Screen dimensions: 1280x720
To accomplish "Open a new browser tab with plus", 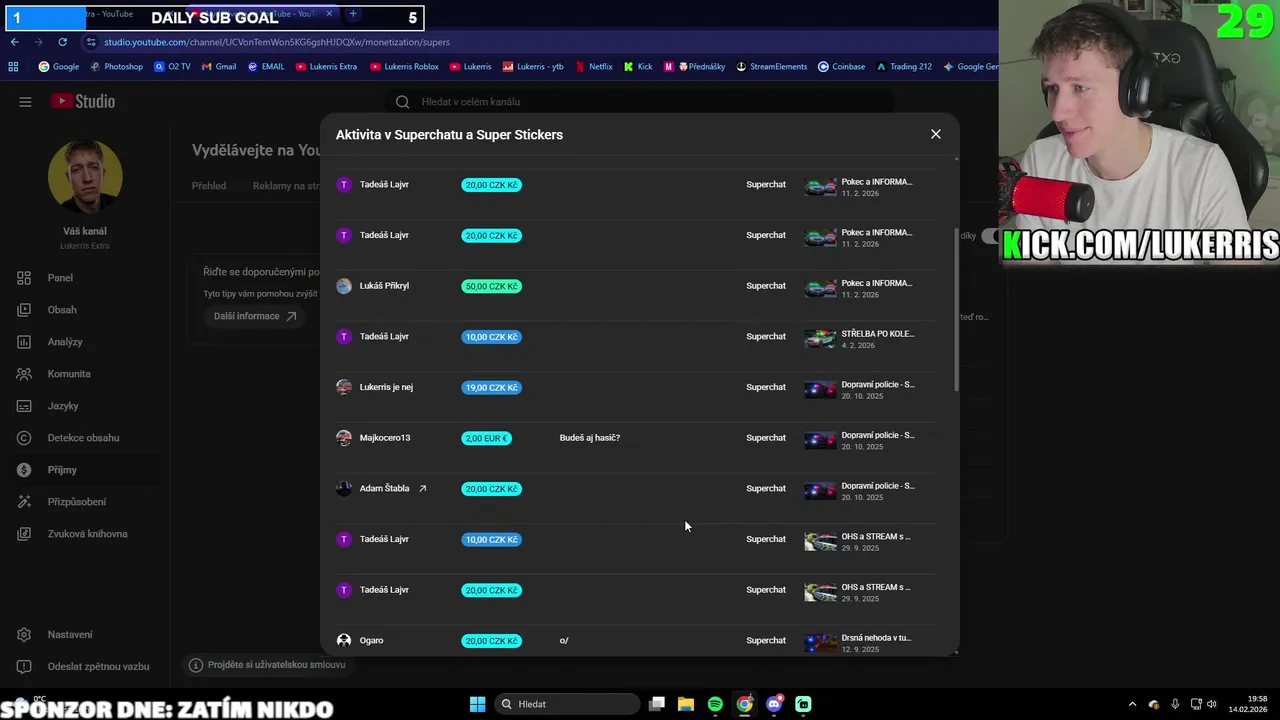I will (x=353, y=14).
